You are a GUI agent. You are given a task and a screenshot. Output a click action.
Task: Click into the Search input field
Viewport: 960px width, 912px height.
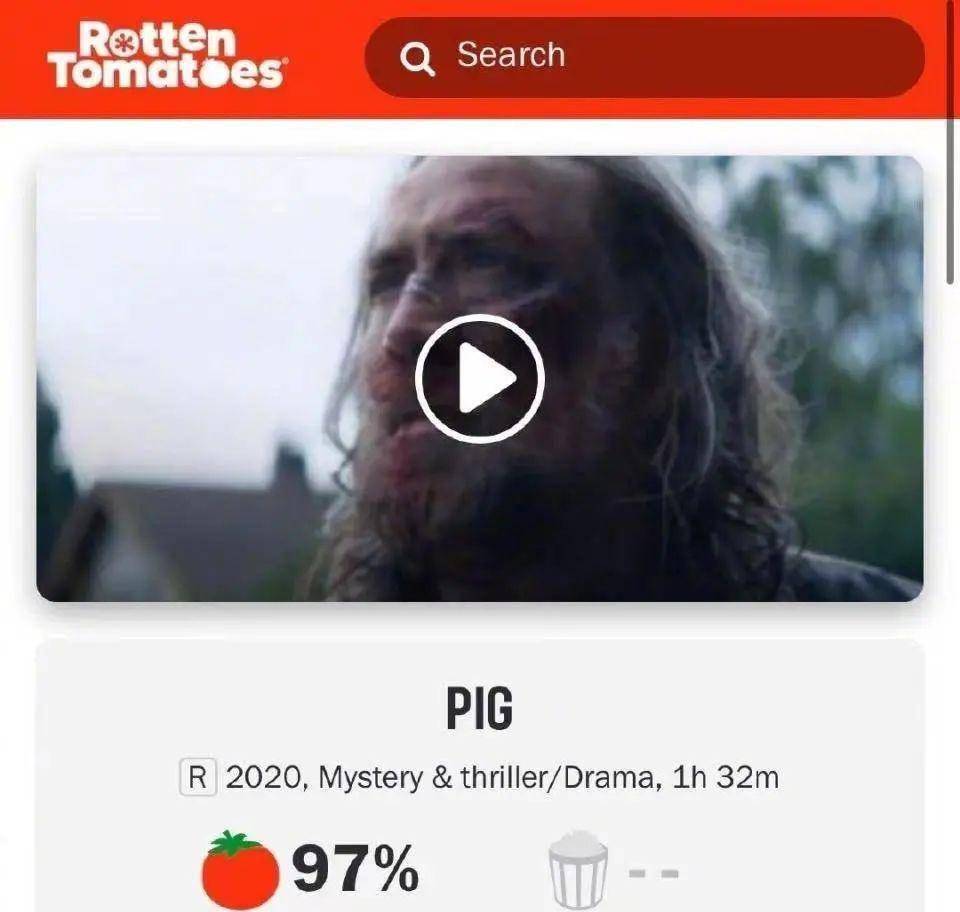644,57
